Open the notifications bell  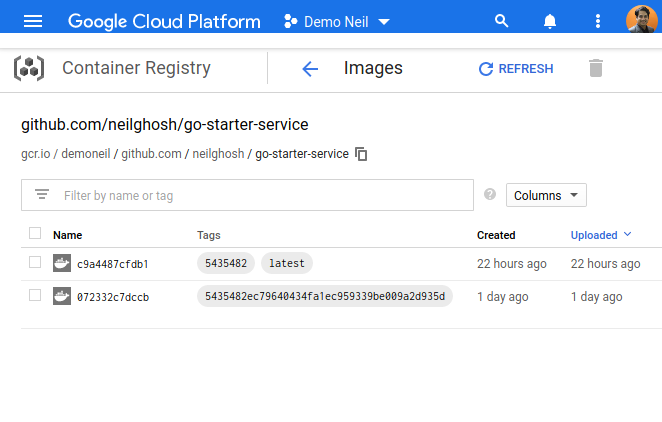[x=550, y=21]
